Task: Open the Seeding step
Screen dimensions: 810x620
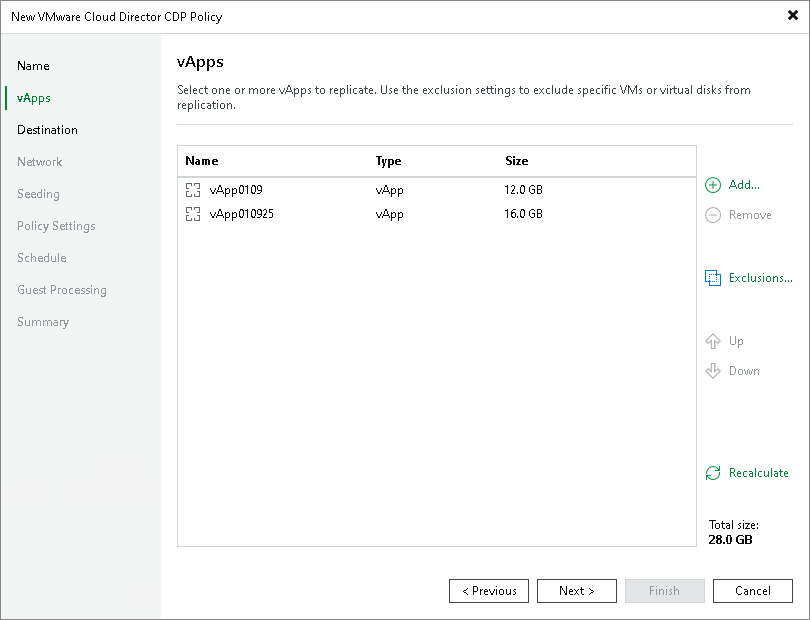Action: click(x=38, y=194)
